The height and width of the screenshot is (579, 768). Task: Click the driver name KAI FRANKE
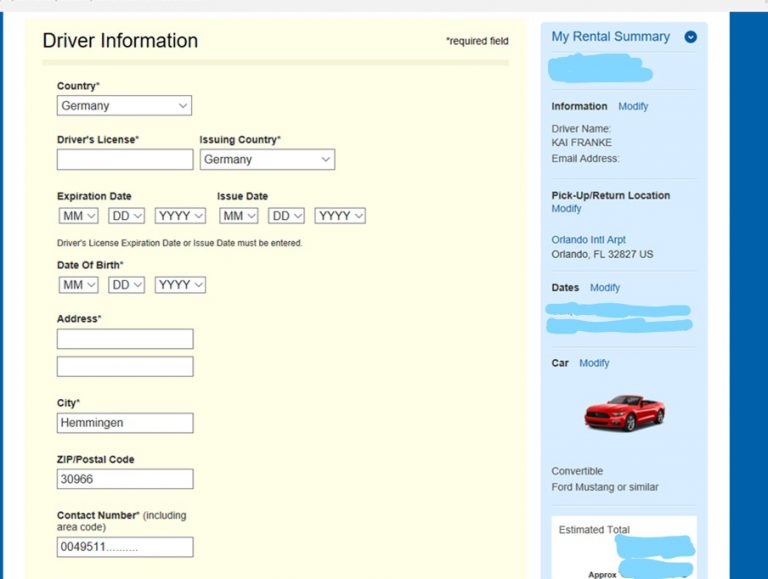click(581, 143)
